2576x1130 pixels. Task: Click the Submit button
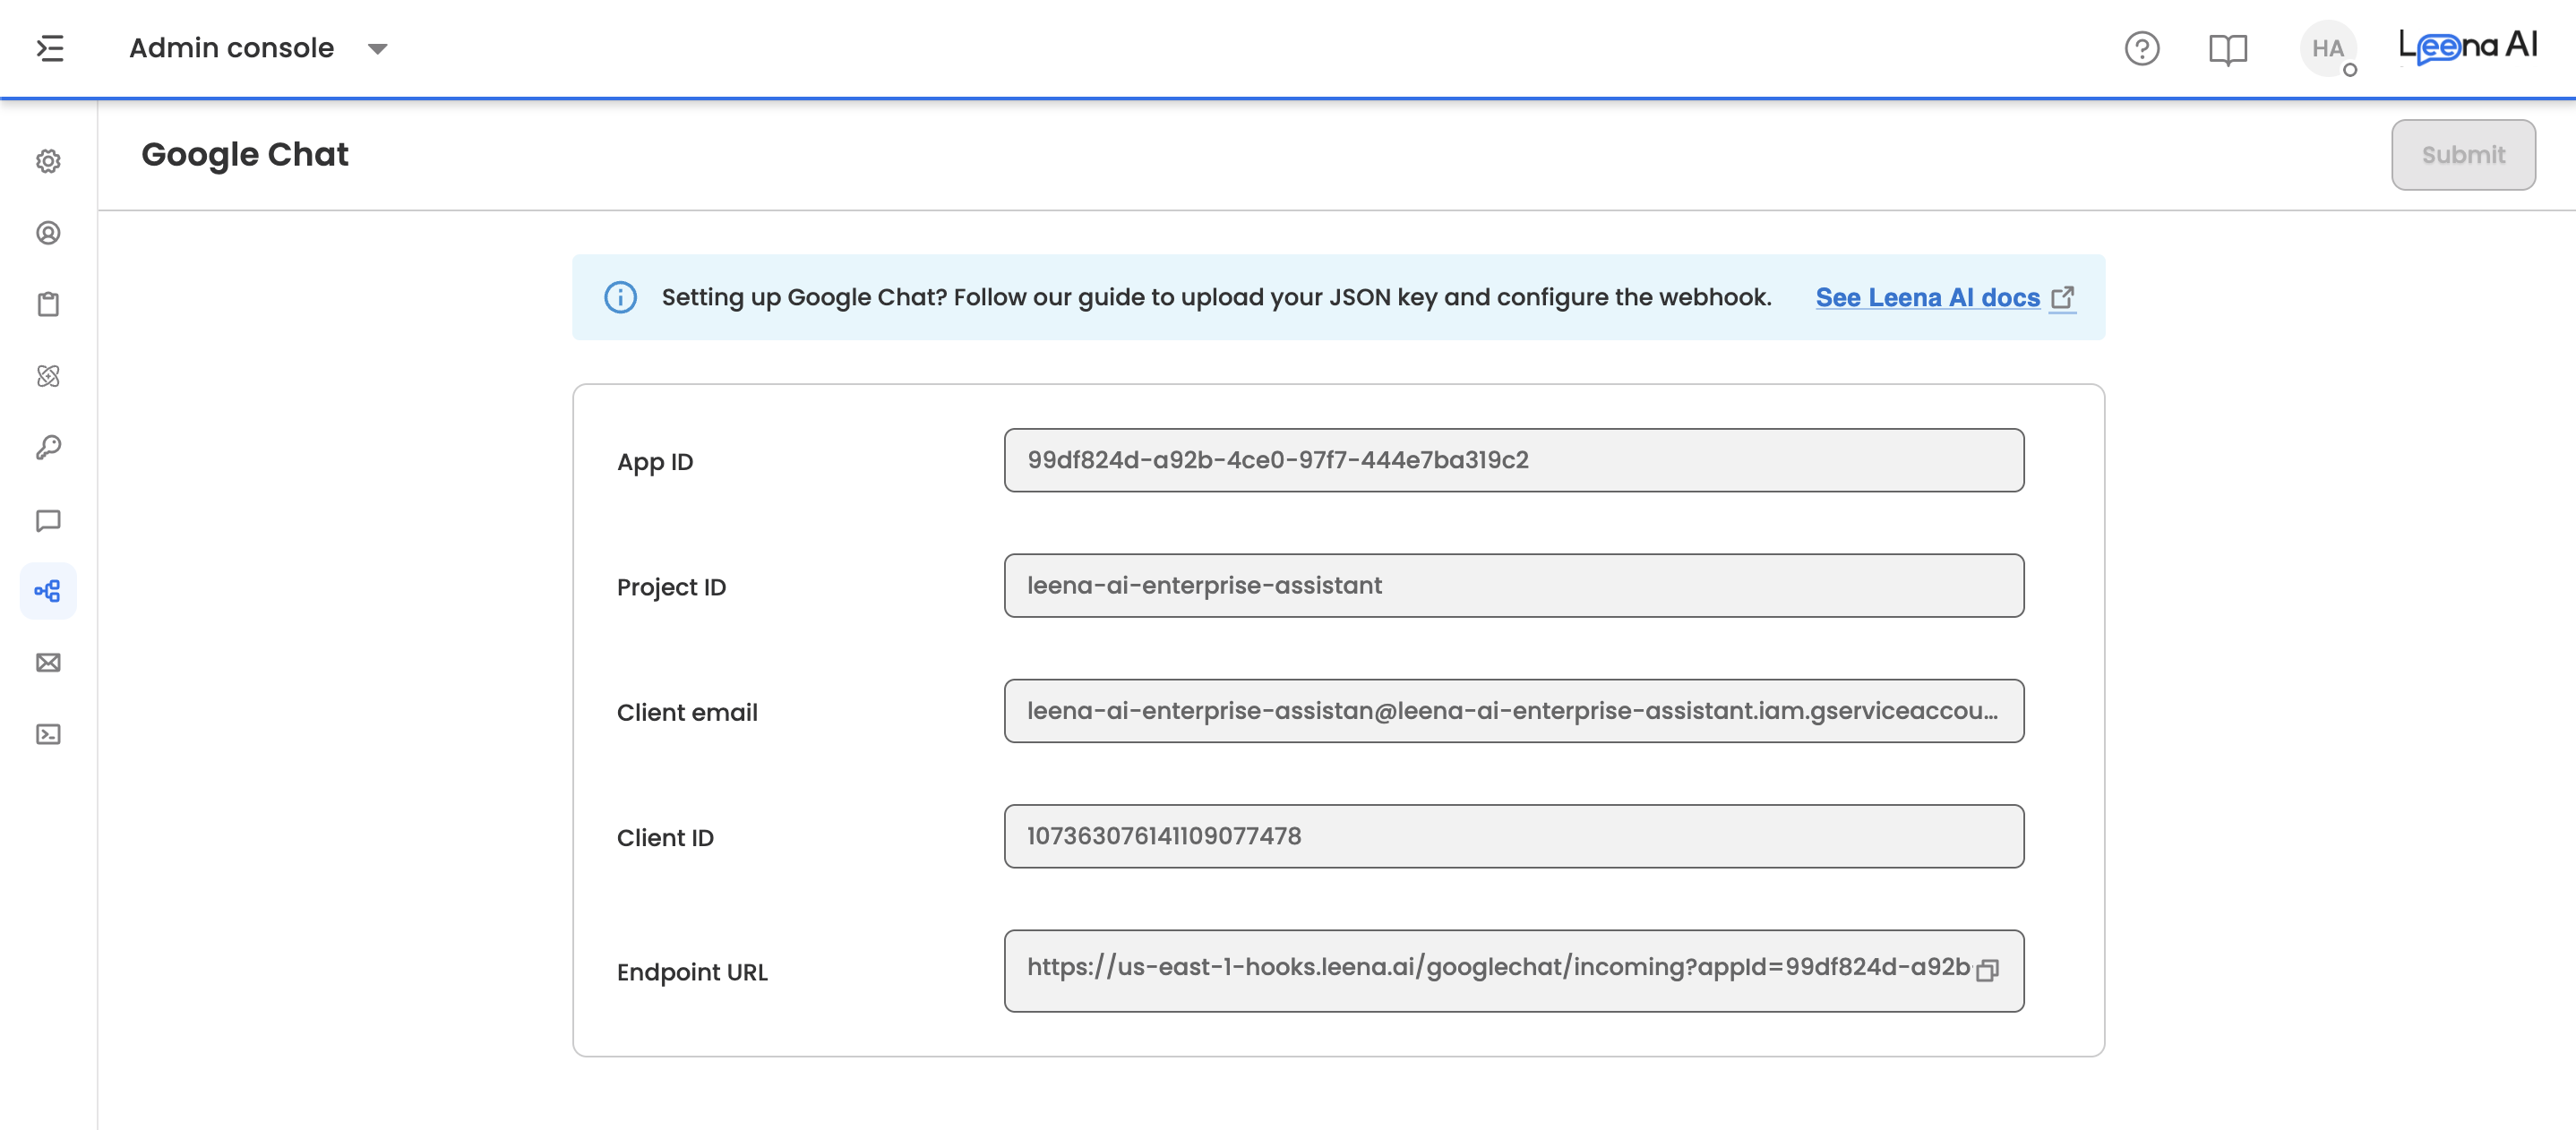coord(2463,155)
